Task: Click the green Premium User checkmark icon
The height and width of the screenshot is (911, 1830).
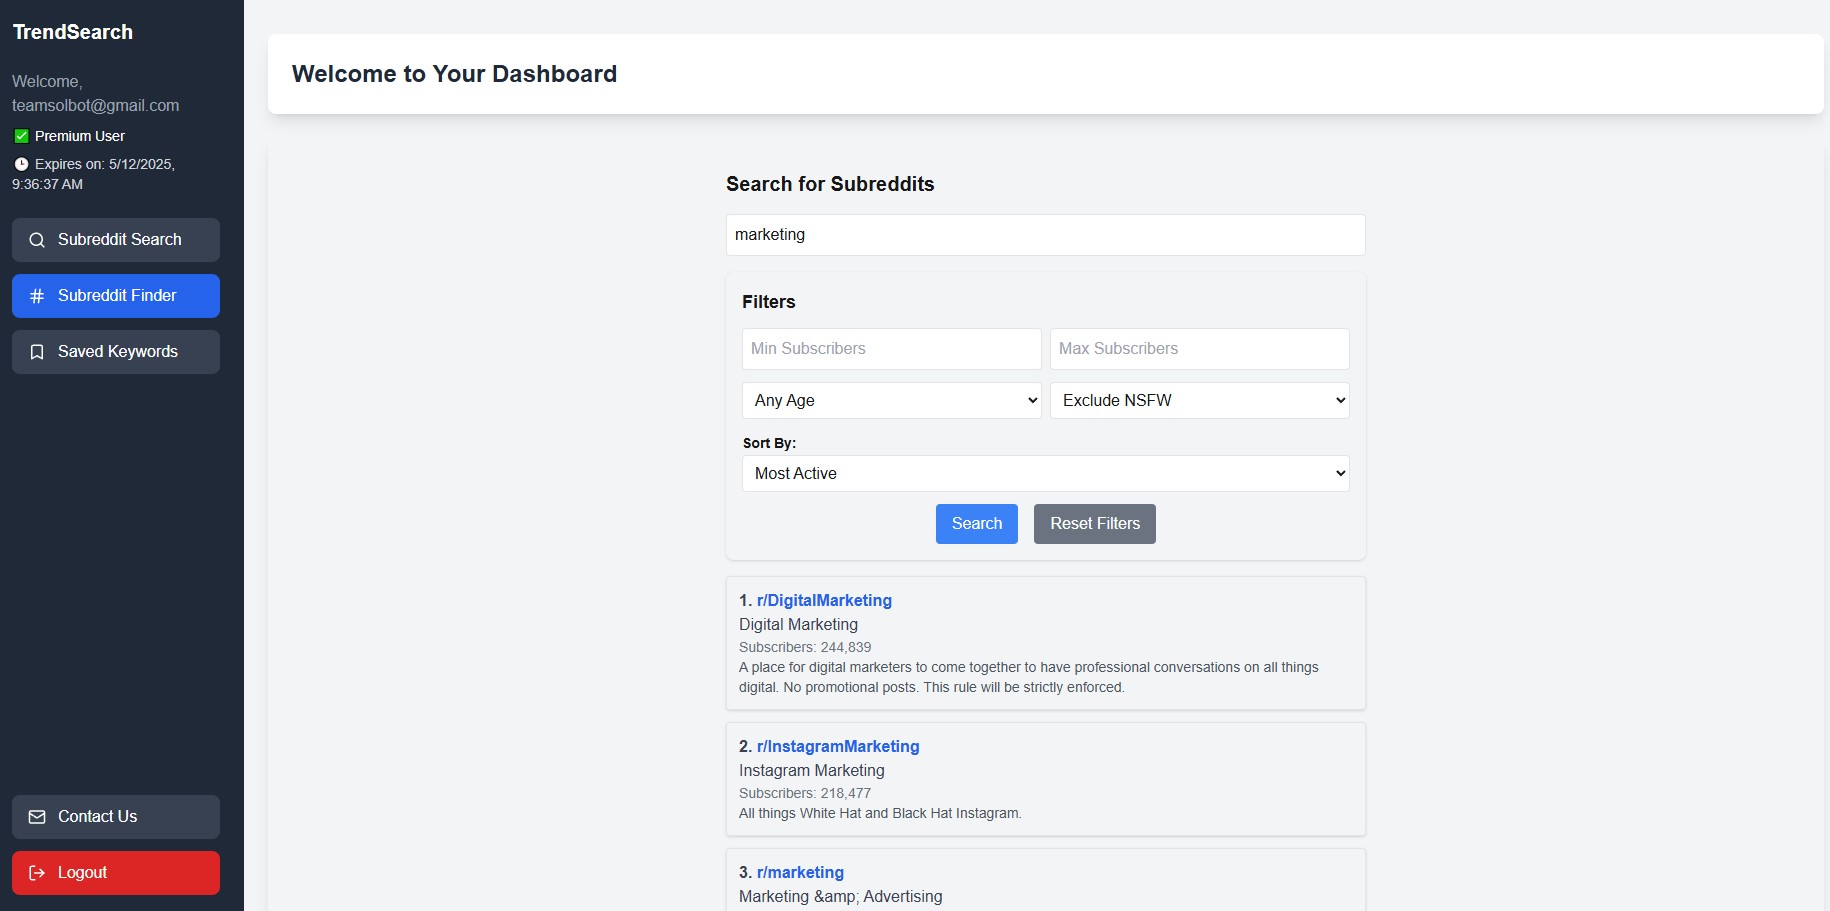Action: pyautogui.click(x=21, y=136)
